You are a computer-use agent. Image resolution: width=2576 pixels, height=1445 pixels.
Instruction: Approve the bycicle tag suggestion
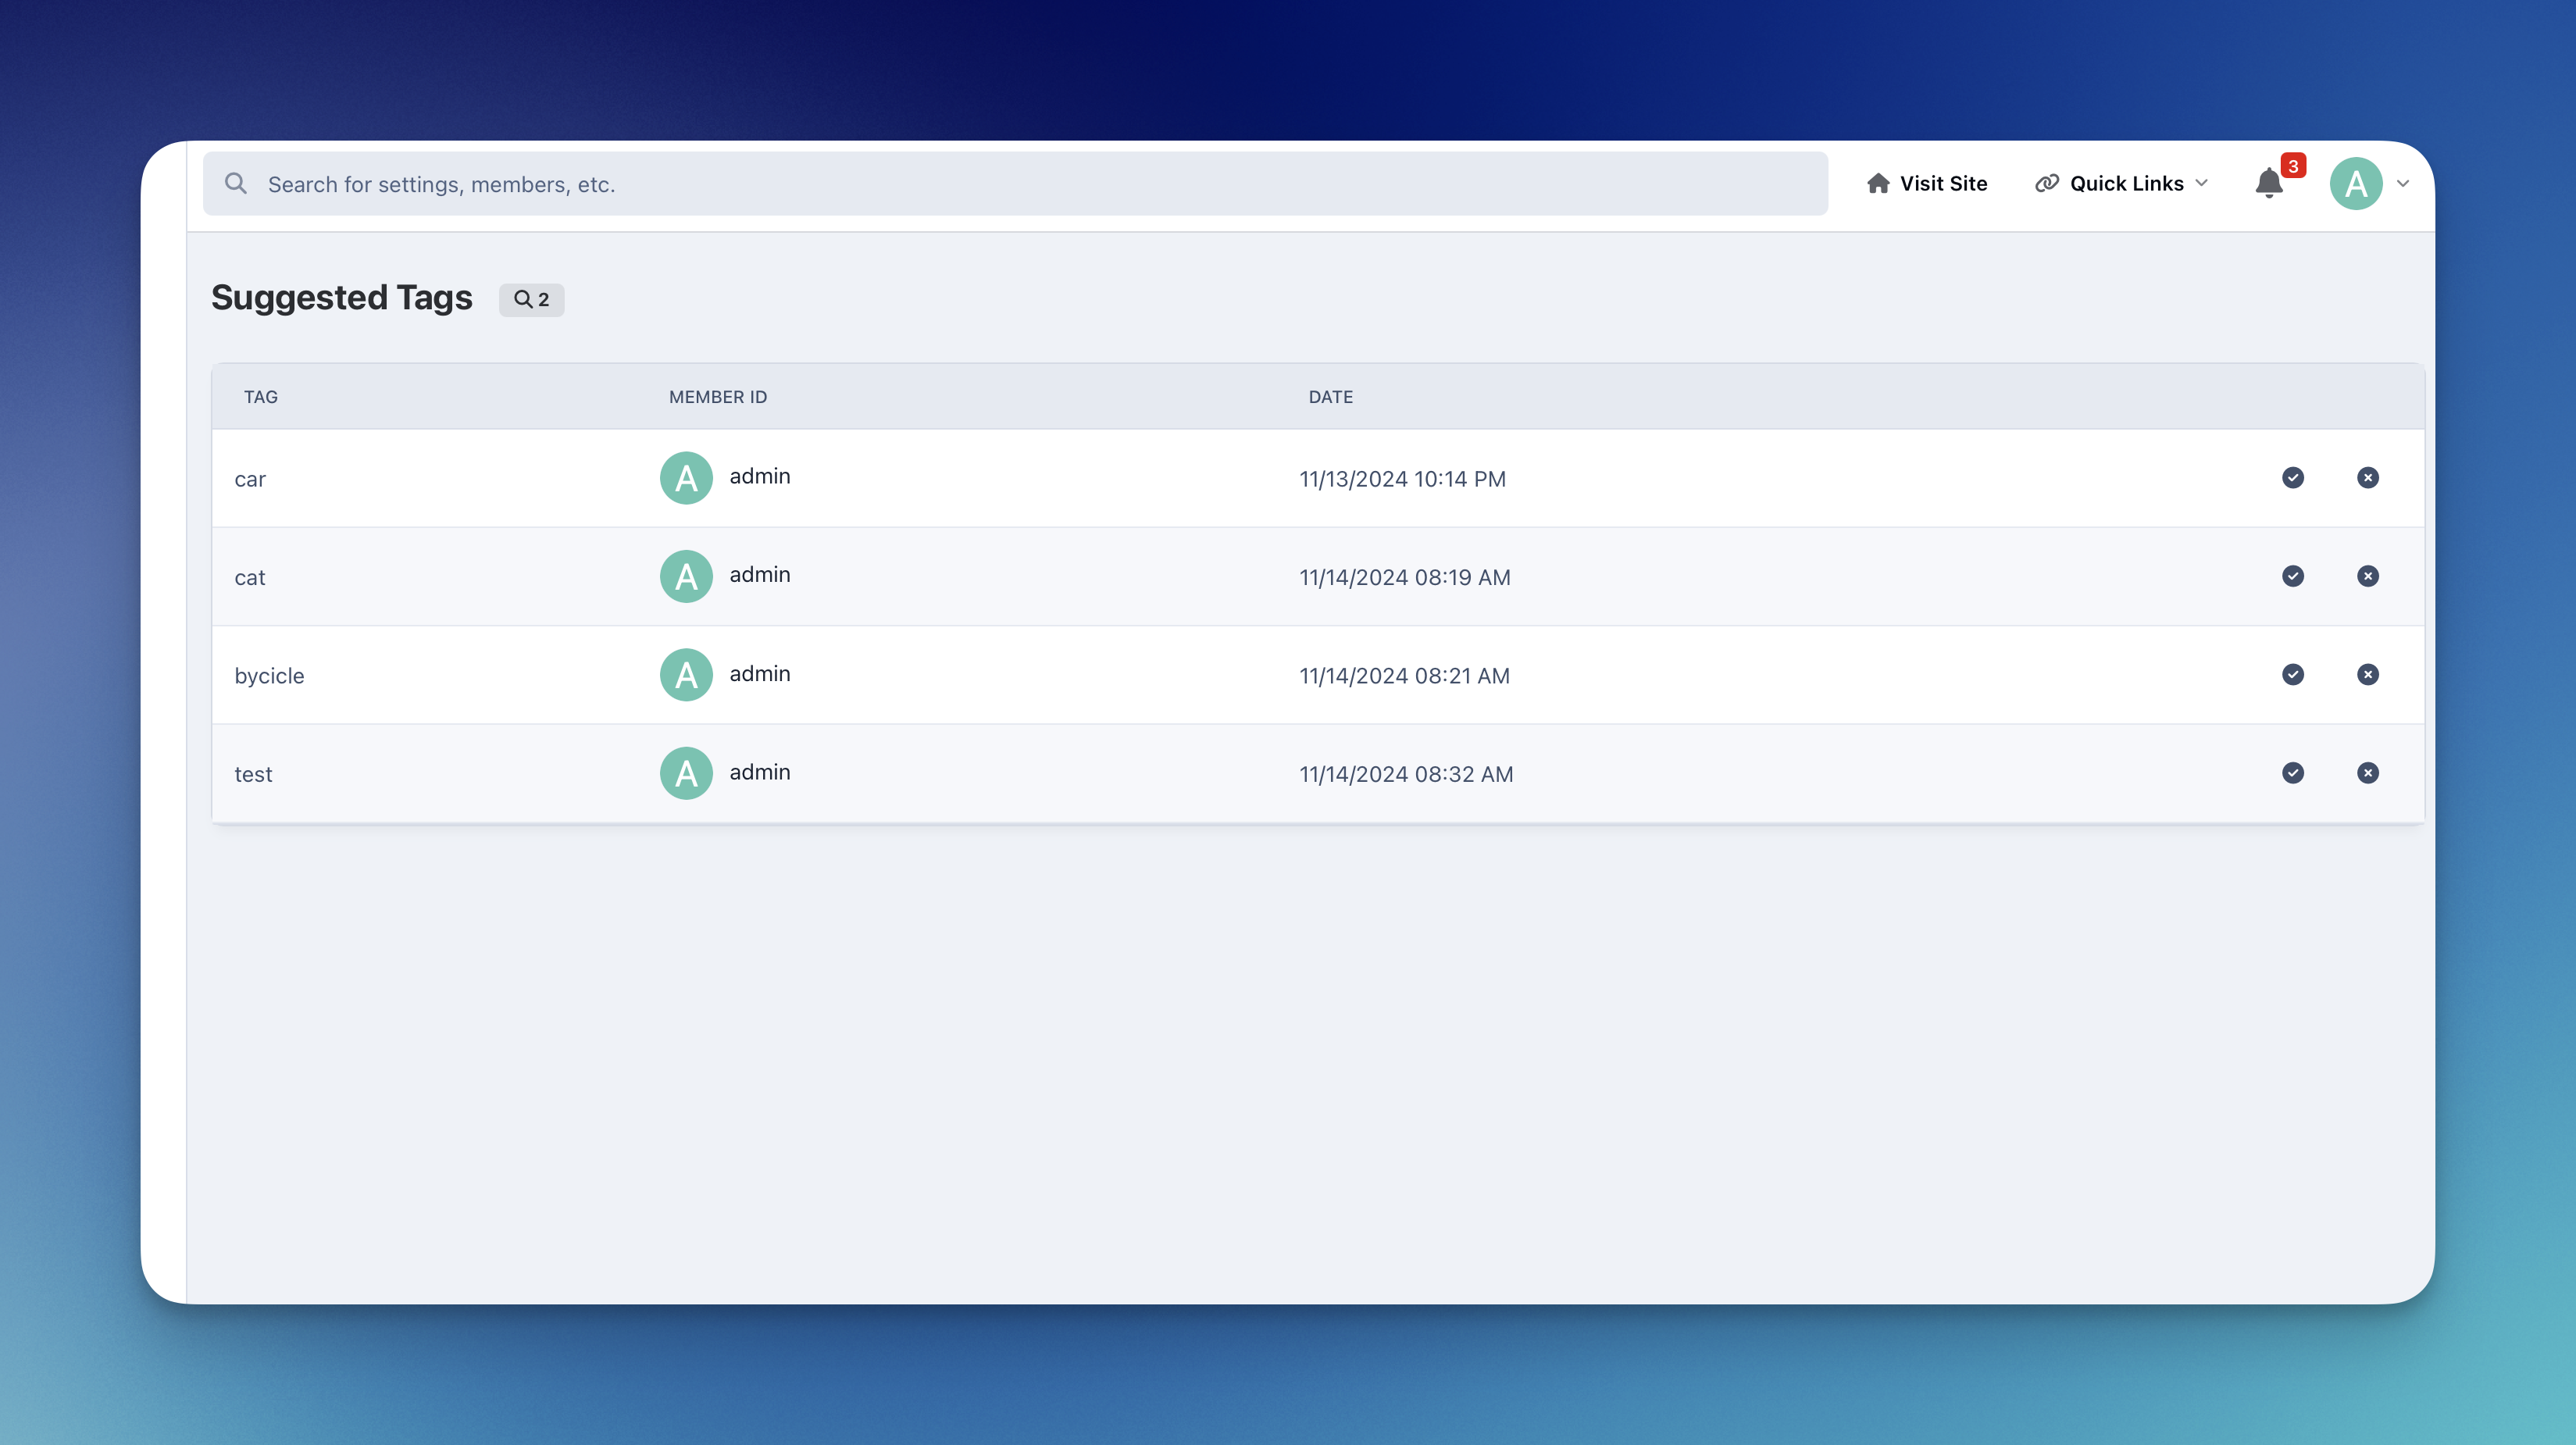pyautogui.click(x=2293, y=675)
